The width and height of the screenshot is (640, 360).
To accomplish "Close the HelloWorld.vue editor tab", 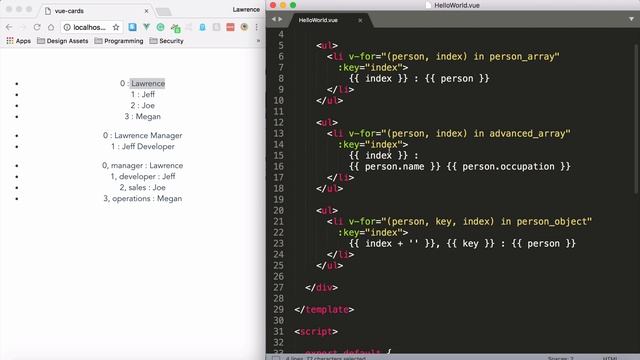I will coord(360,20).
